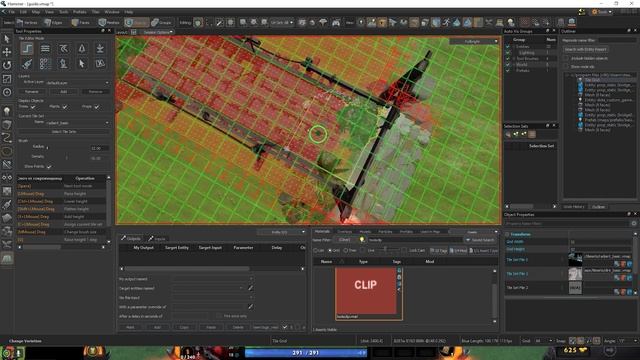Viewport: 640px width, 360px height.
Task: Switch to the Inputs tab
Action: 157,238
